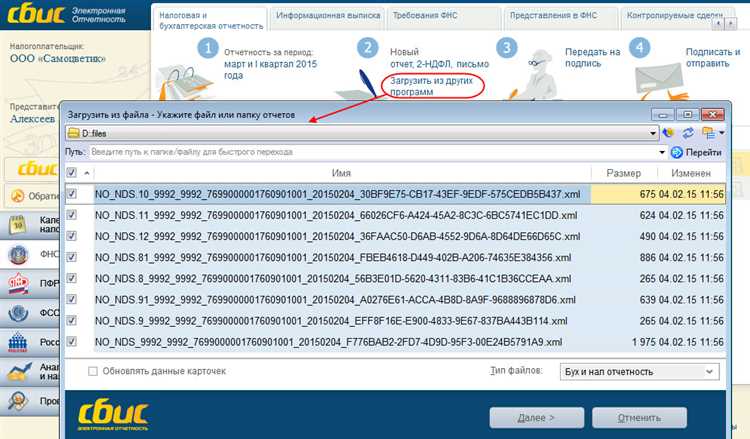Viewport: 750px width, 439px height.
Task: Click the Отменить button
Action: click(639, 417)
